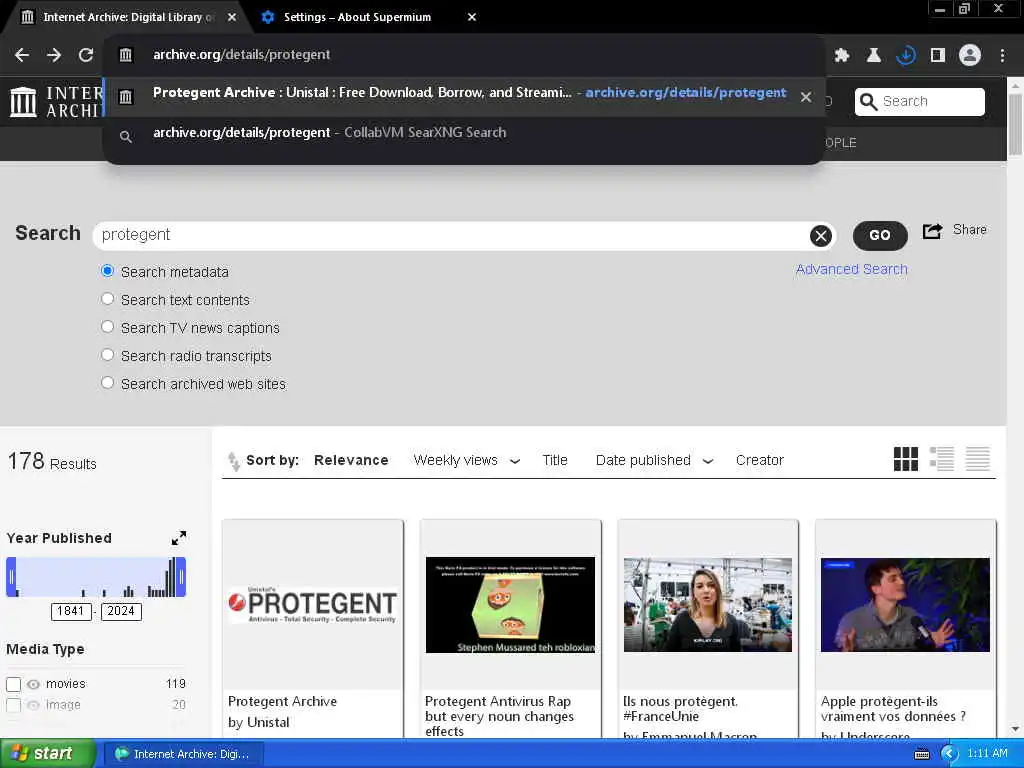Sort results by Title
This screenshot has width=1024, height=768.
554,460
